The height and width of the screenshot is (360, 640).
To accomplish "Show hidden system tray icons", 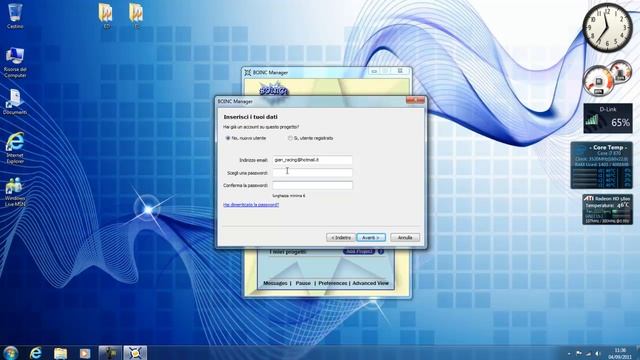I will [569, 353].
